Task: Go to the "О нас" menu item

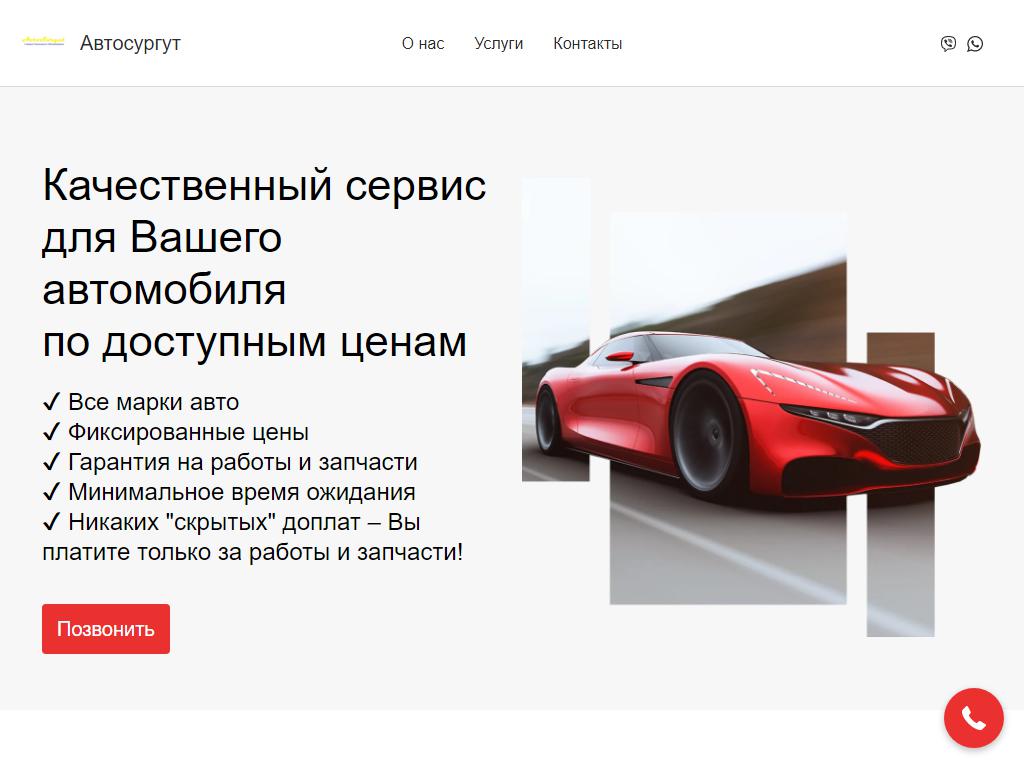Action: (x=423, y=44)
